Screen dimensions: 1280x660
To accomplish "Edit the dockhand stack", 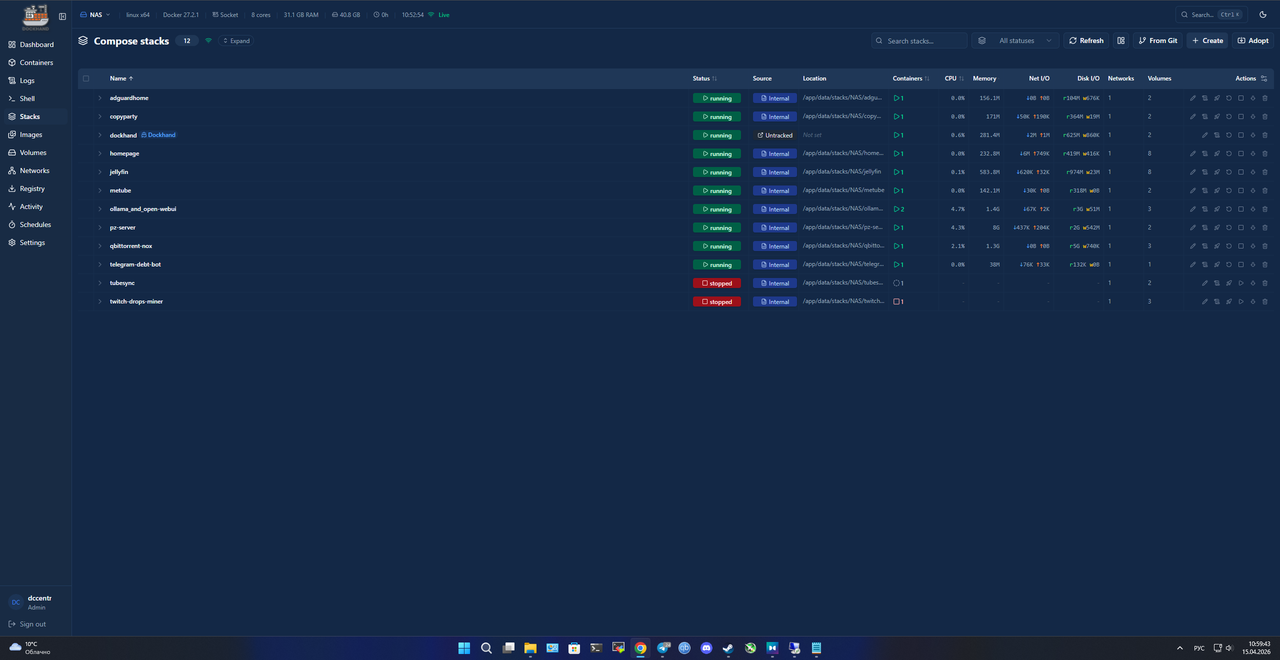I will (x=1205, y=135).
